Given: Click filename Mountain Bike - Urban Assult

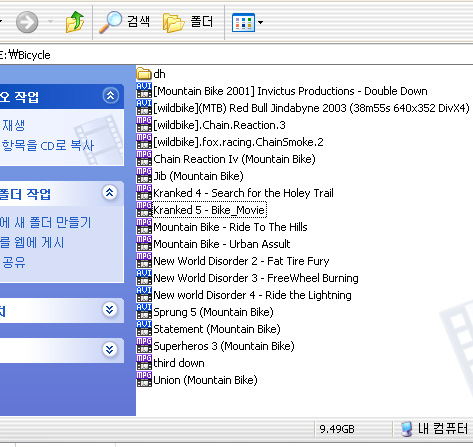Looking at the screenshot, I should [222, 244].
